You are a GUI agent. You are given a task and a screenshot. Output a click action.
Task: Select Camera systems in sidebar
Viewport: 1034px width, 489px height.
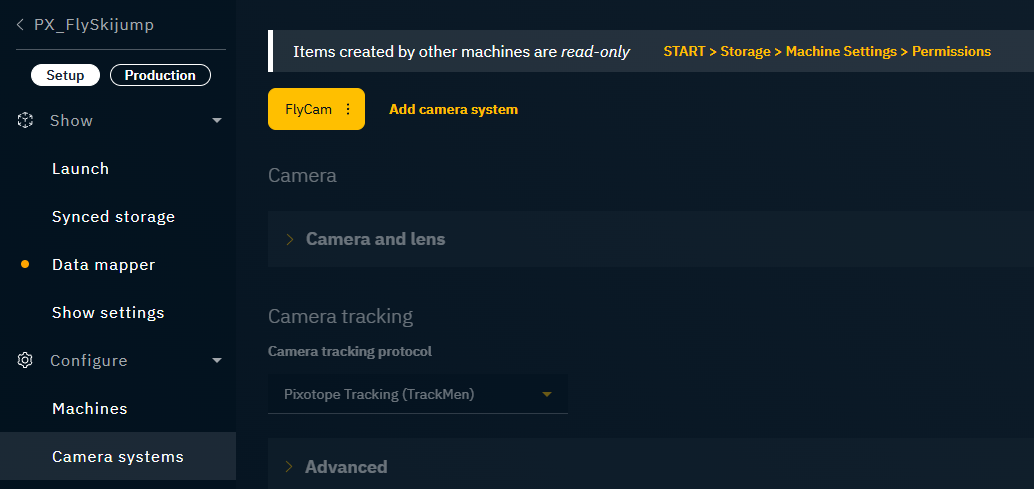tap(118, 457)
